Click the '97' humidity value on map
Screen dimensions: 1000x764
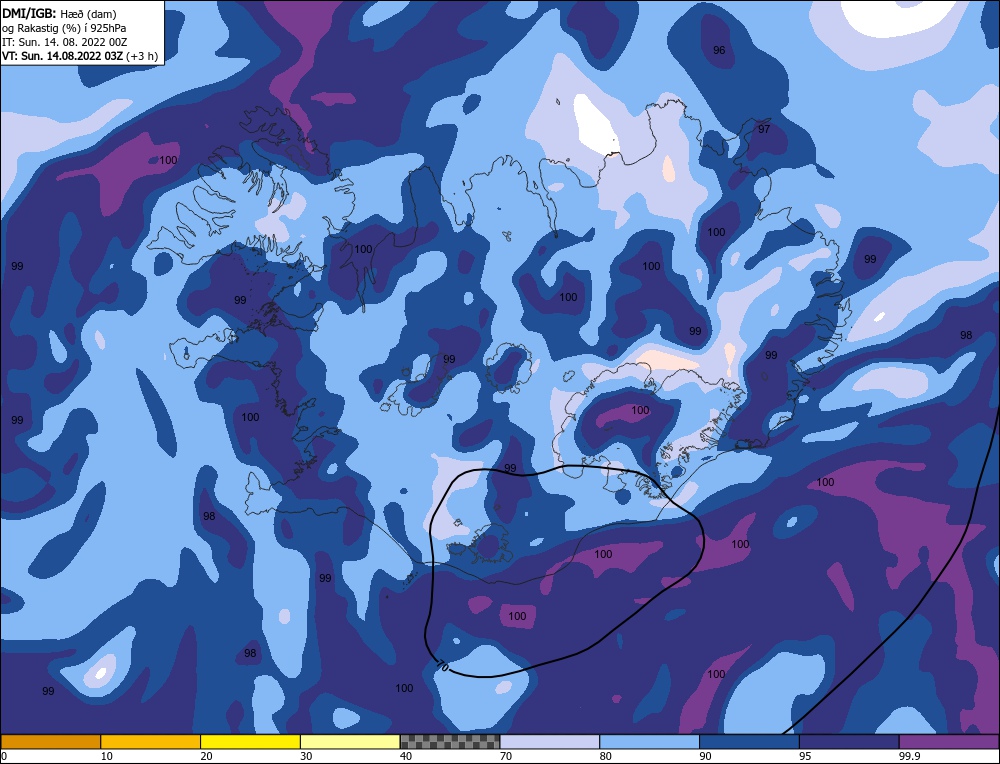click(764, 129)
